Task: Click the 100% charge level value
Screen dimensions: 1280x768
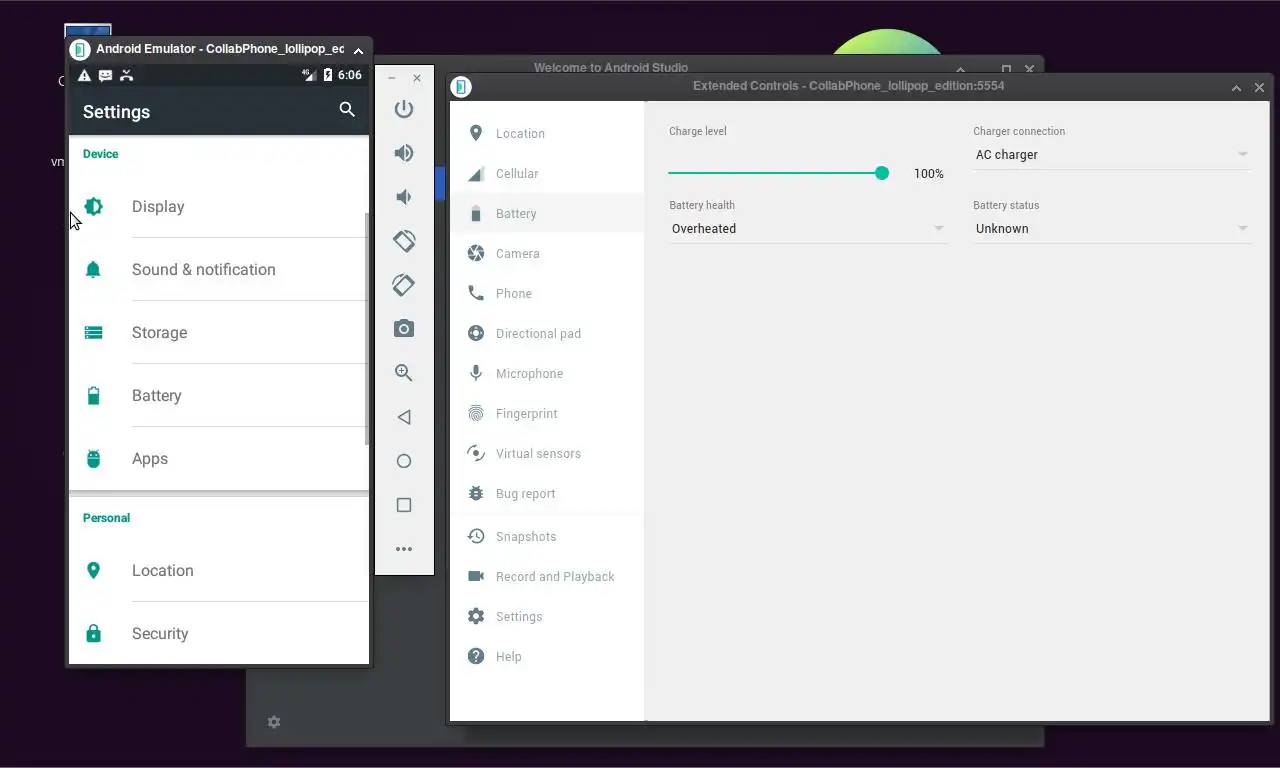Action: point(929,174)
